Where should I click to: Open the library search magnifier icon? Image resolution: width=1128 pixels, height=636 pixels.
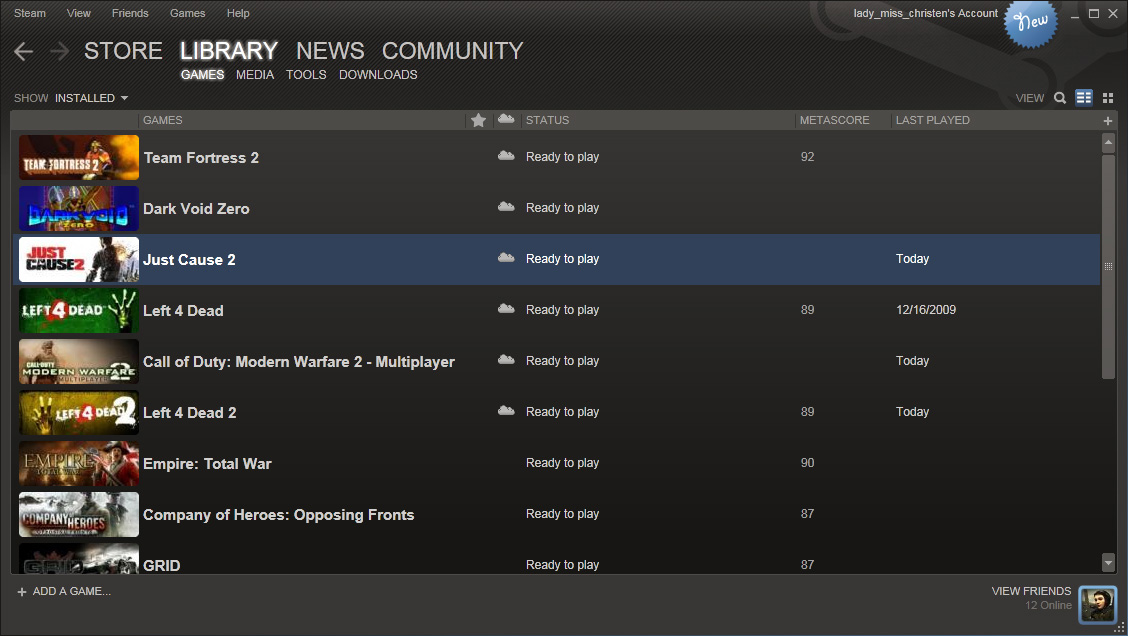(x=1060, y=98)
